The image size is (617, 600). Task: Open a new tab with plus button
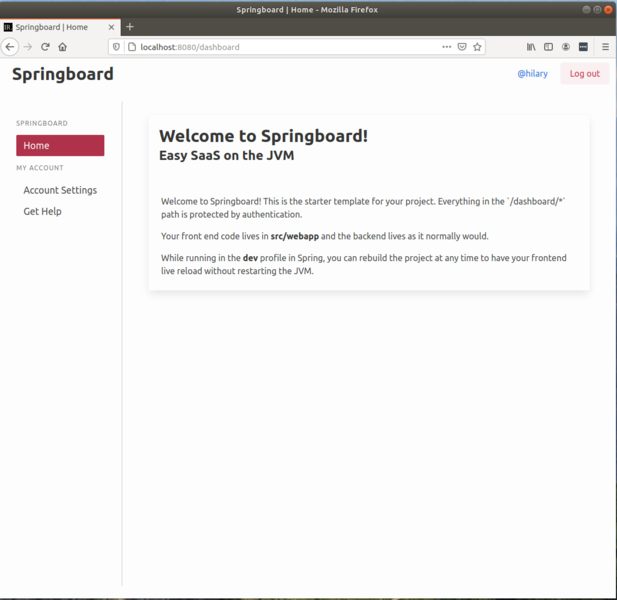pos(130,27)
